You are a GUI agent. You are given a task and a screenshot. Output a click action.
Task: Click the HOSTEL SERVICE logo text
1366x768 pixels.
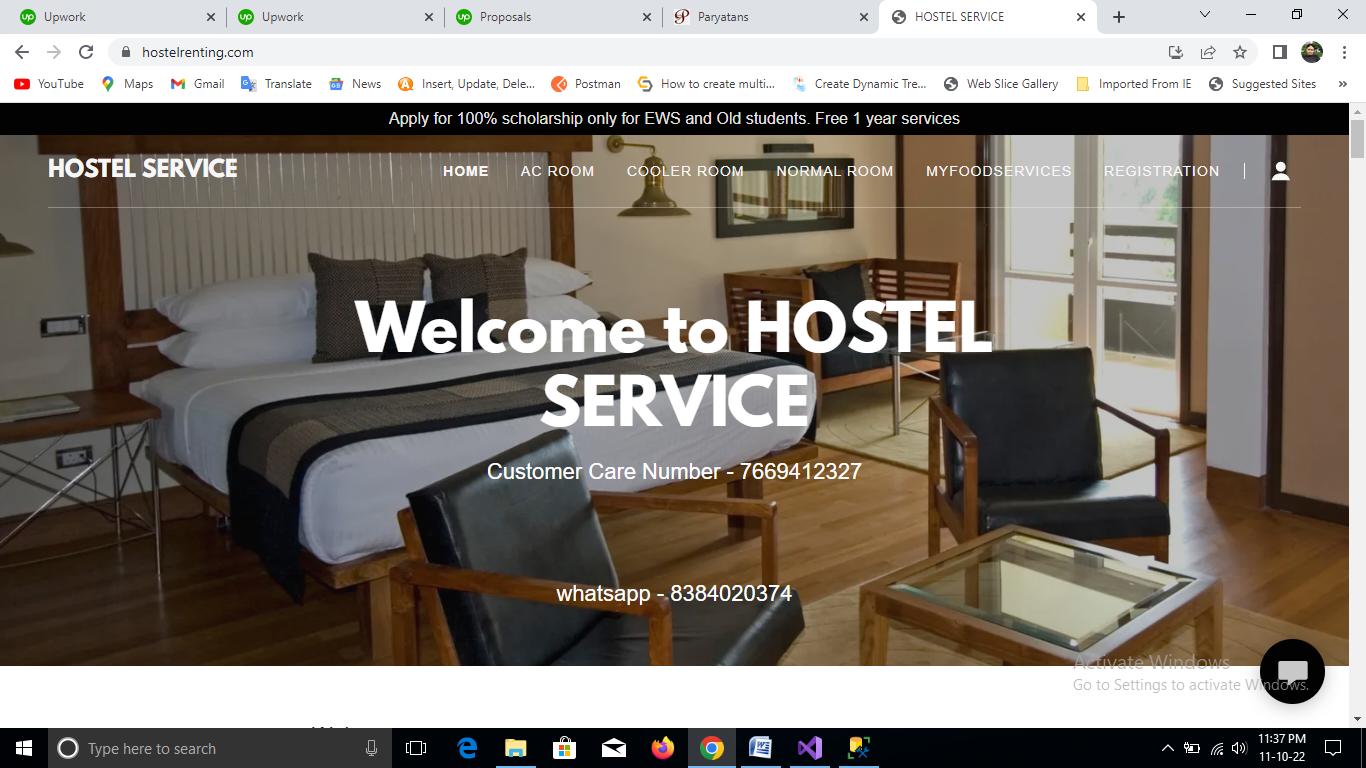143,168
